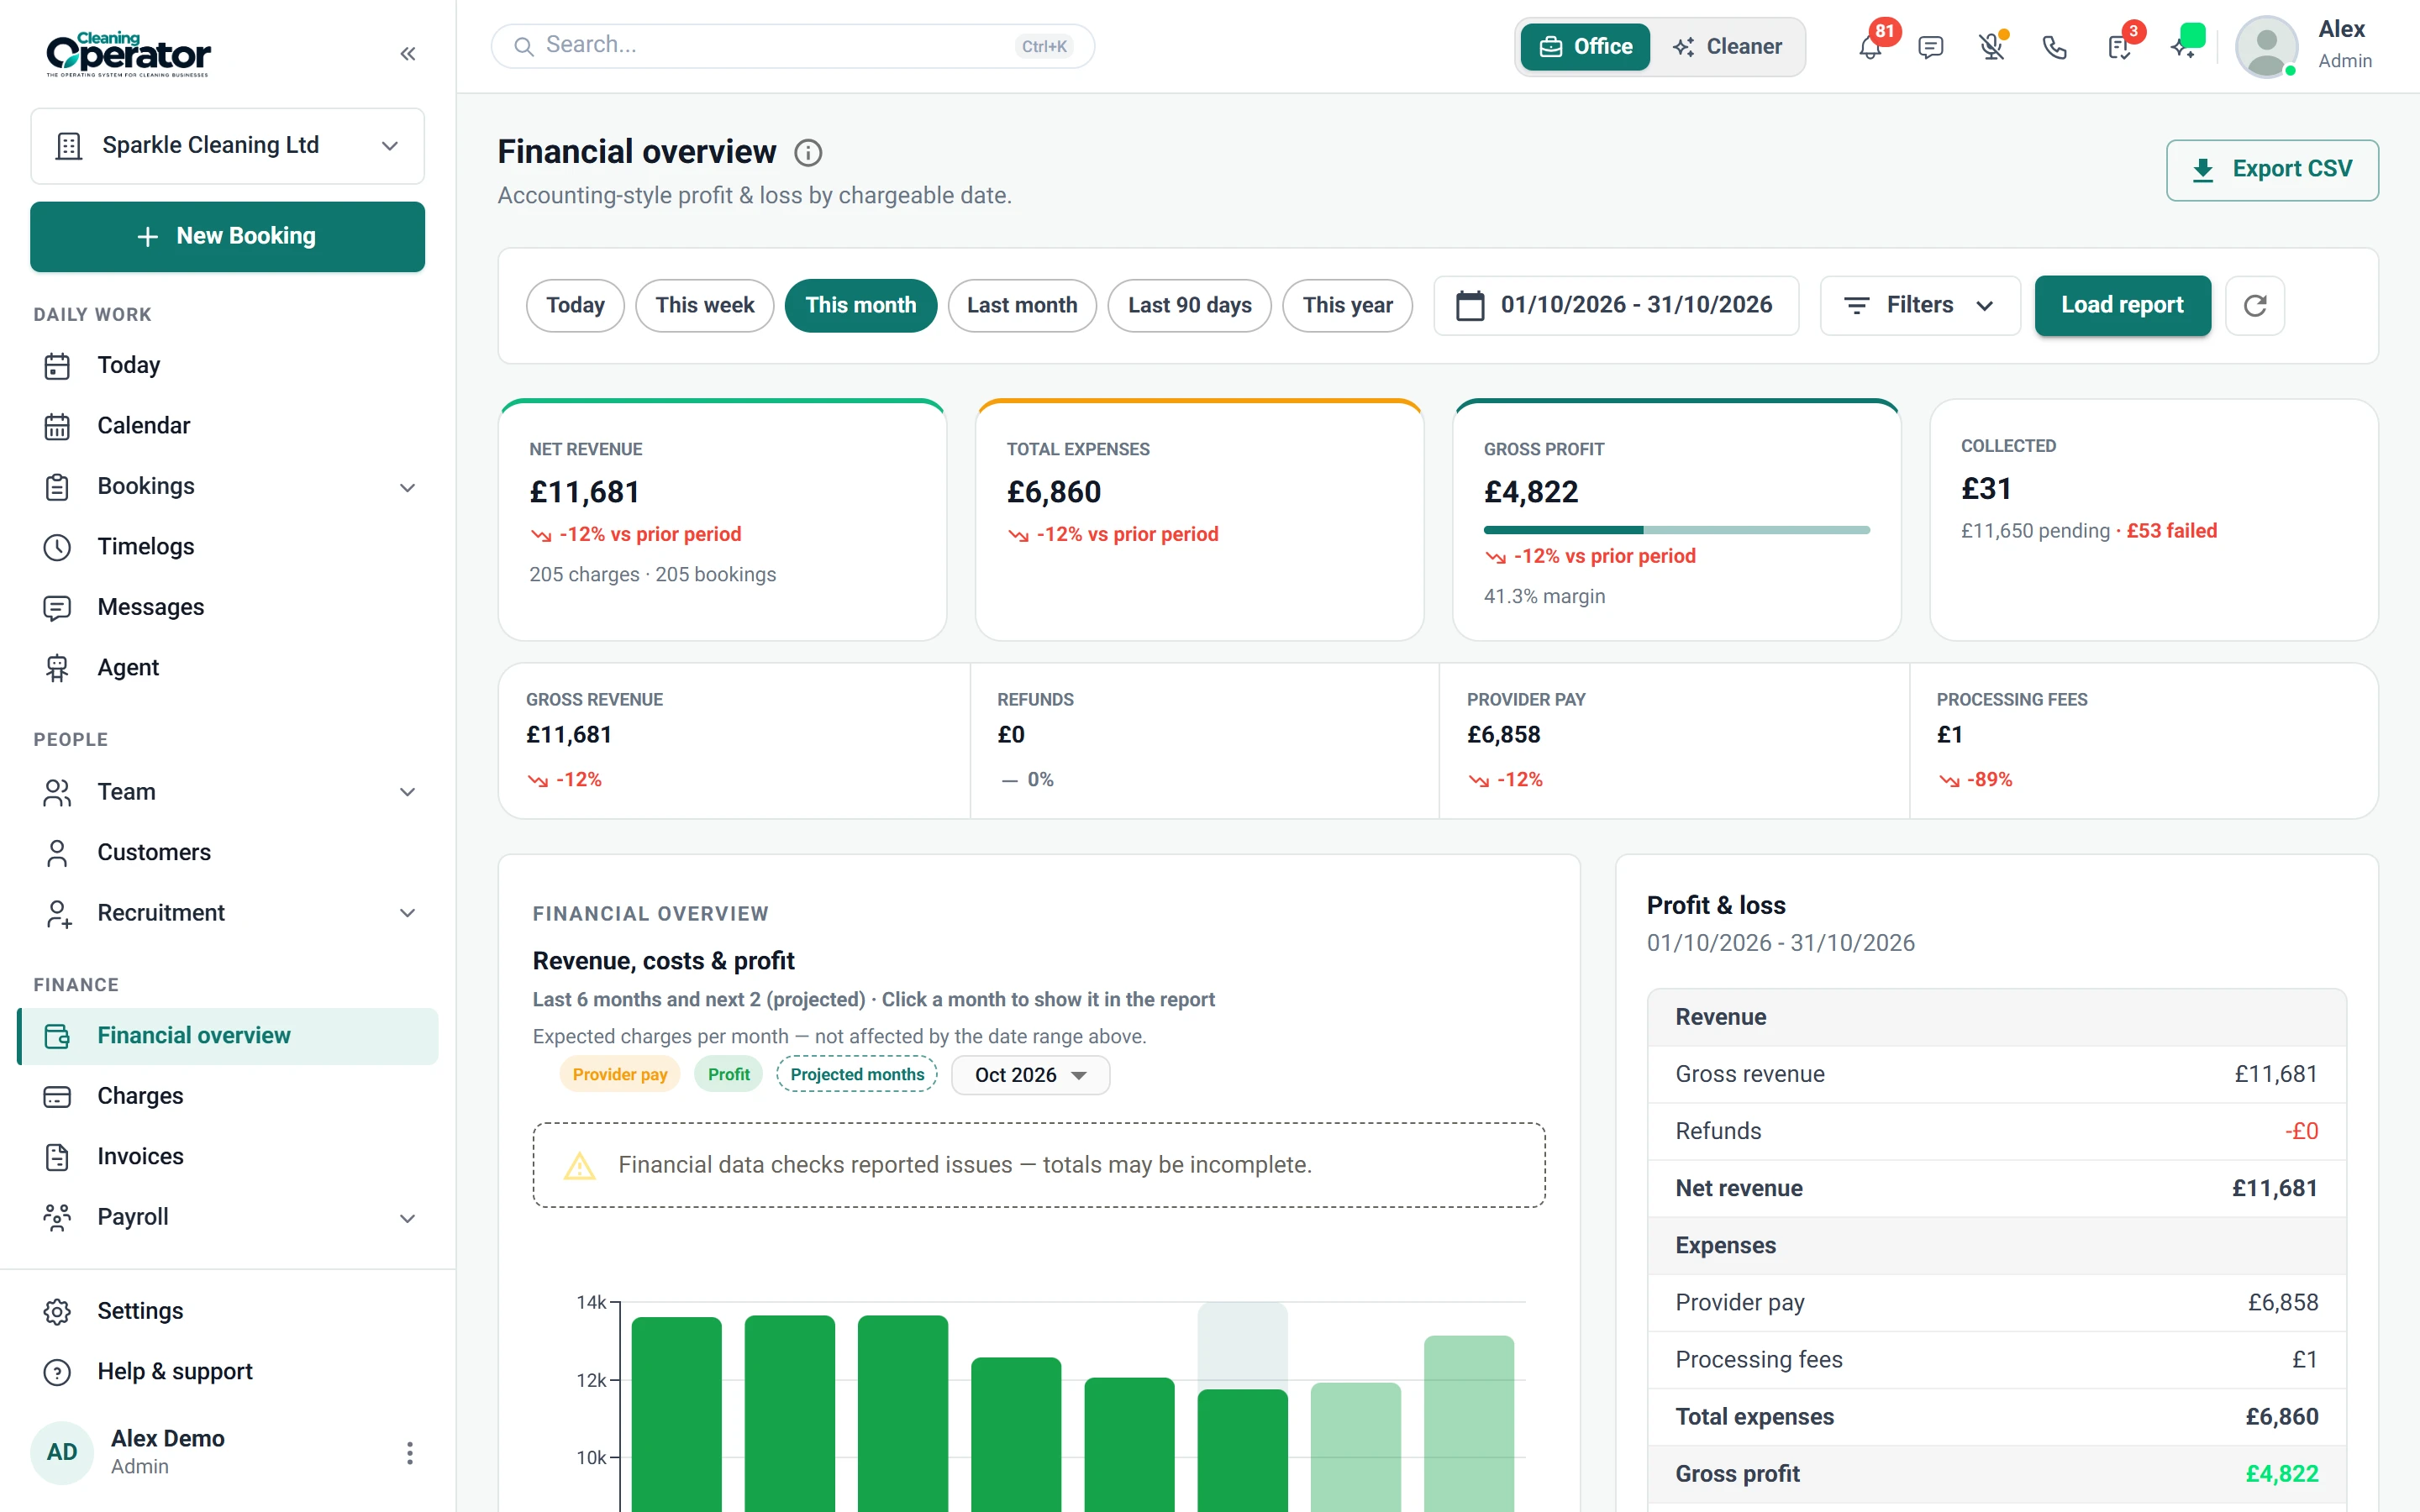The width and height of the screenshot is (2420, 1512).
Task: Refresh the report with the reload icon
Action: coord(2254,305)
